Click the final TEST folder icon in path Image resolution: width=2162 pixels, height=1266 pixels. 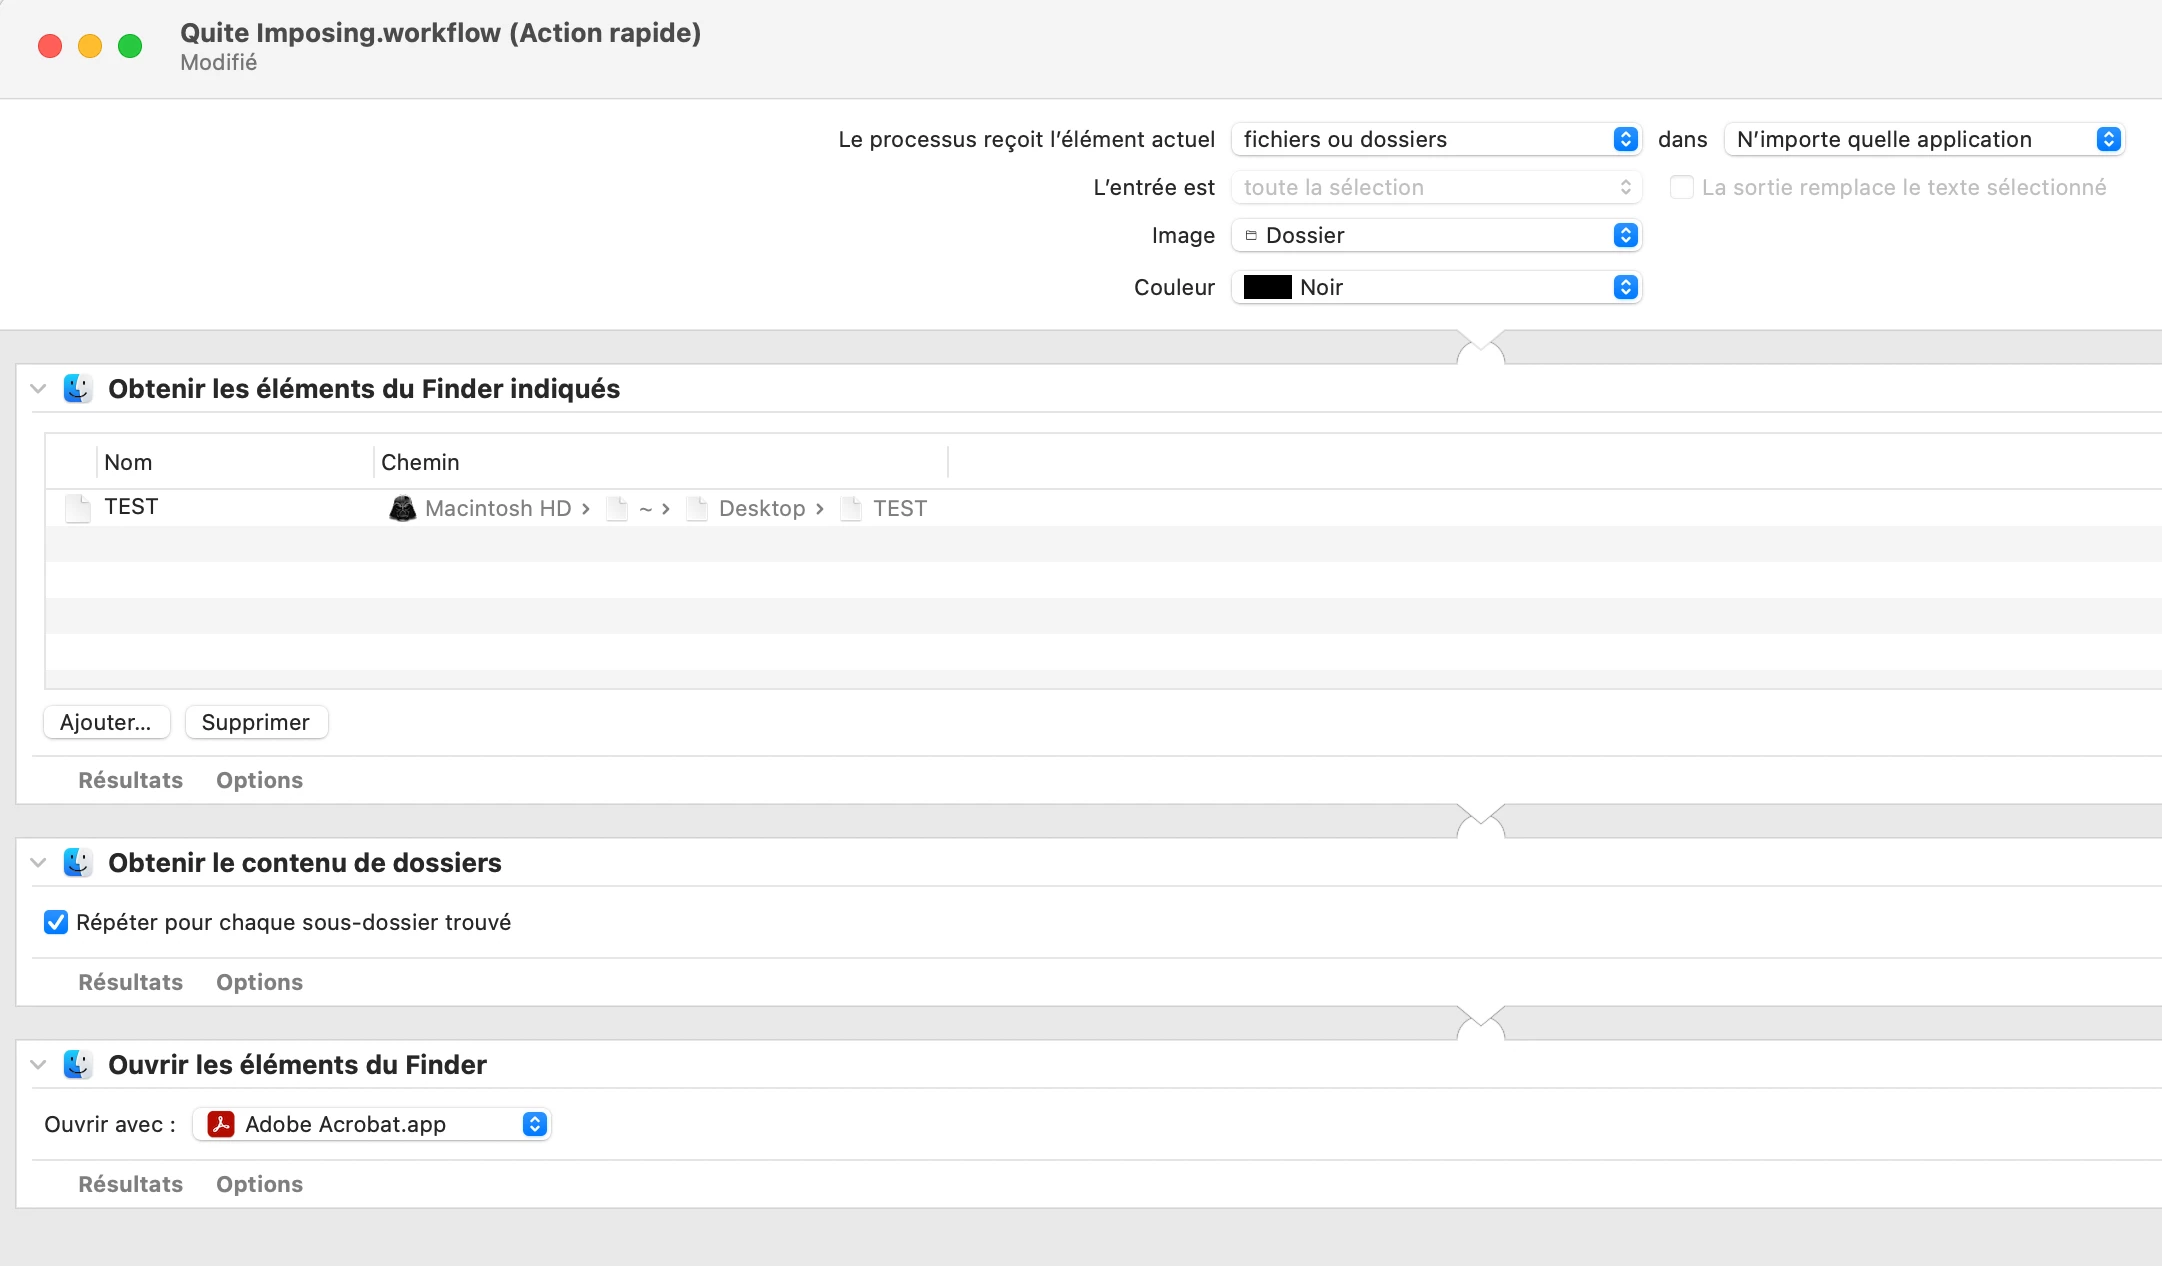(851, 509)
